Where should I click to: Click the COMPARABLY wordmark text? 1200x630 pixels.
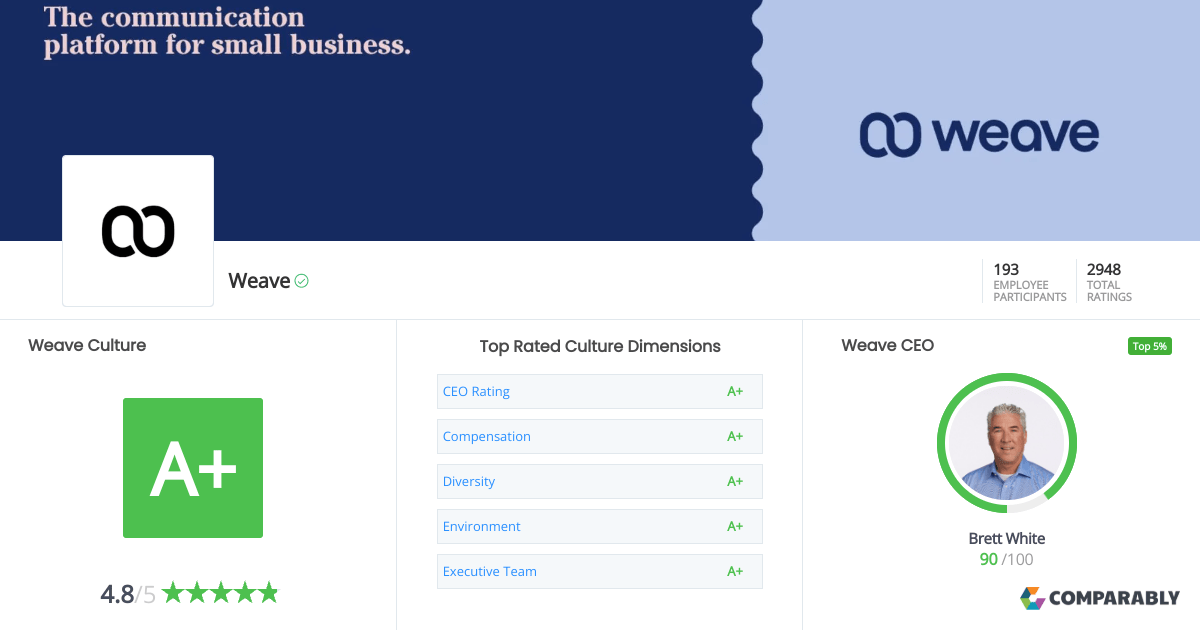click(1114, 599)
